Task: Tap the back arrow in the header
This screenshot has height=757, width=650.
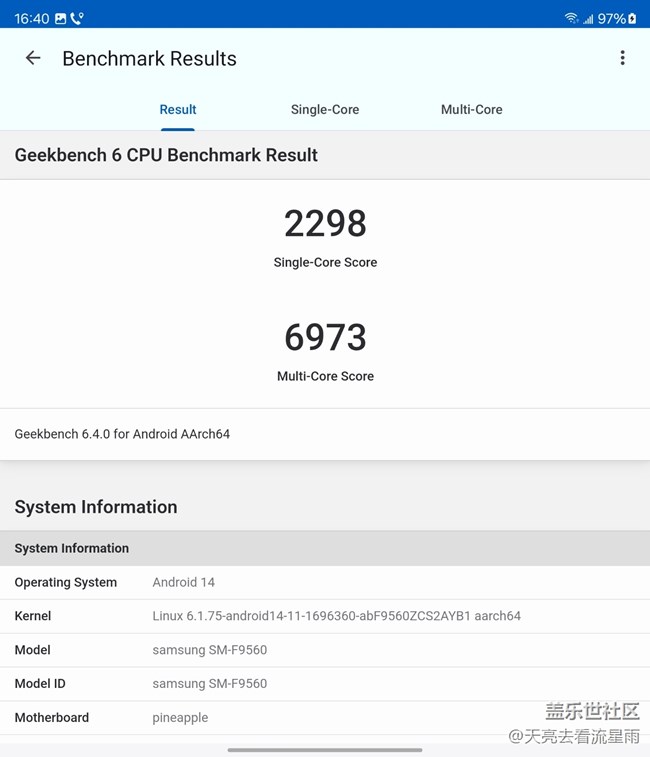Action: [33, 58]
